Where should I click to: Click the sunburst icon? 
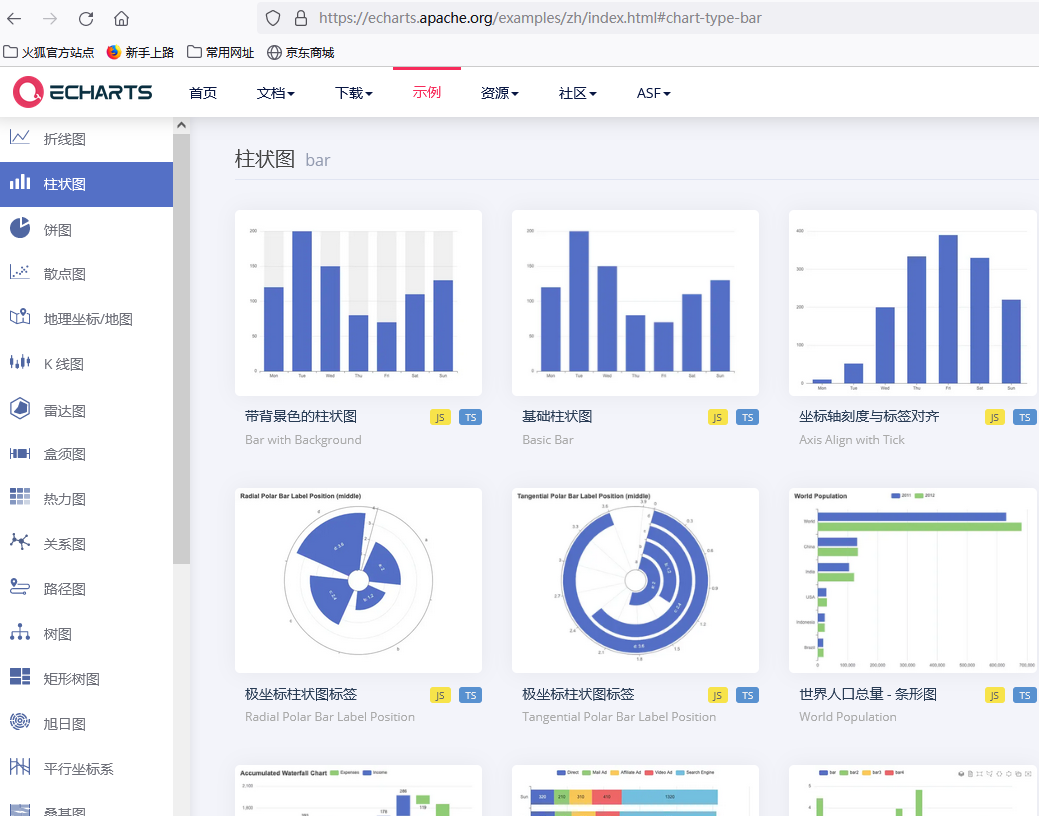(x=20, y=721)
